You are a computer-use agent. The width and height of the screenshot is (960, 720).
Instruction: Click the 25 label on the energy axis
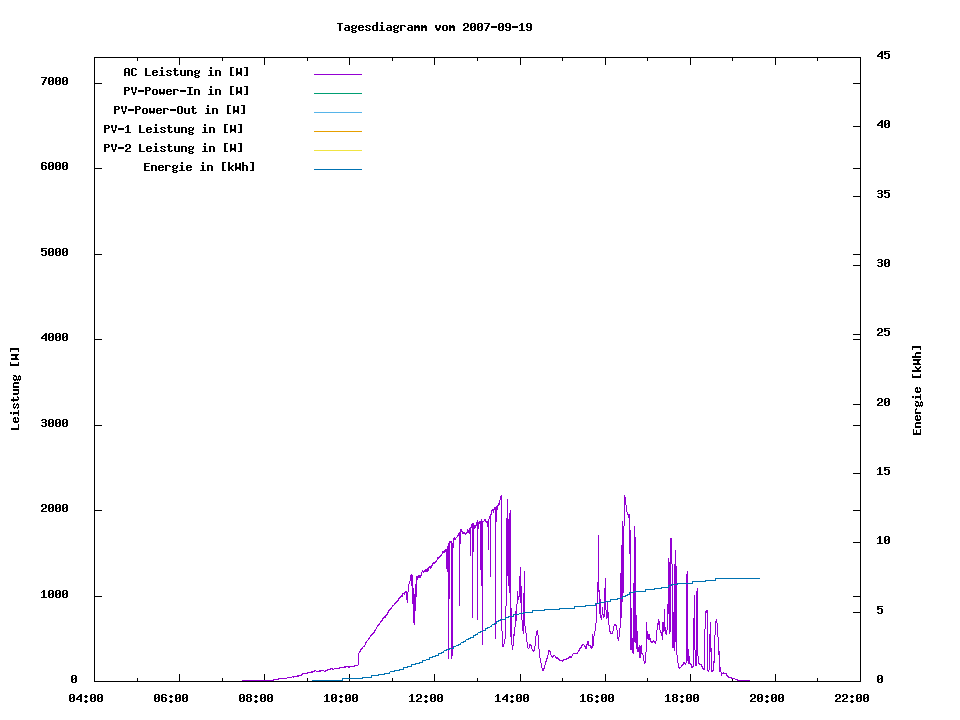pos(883,332)
